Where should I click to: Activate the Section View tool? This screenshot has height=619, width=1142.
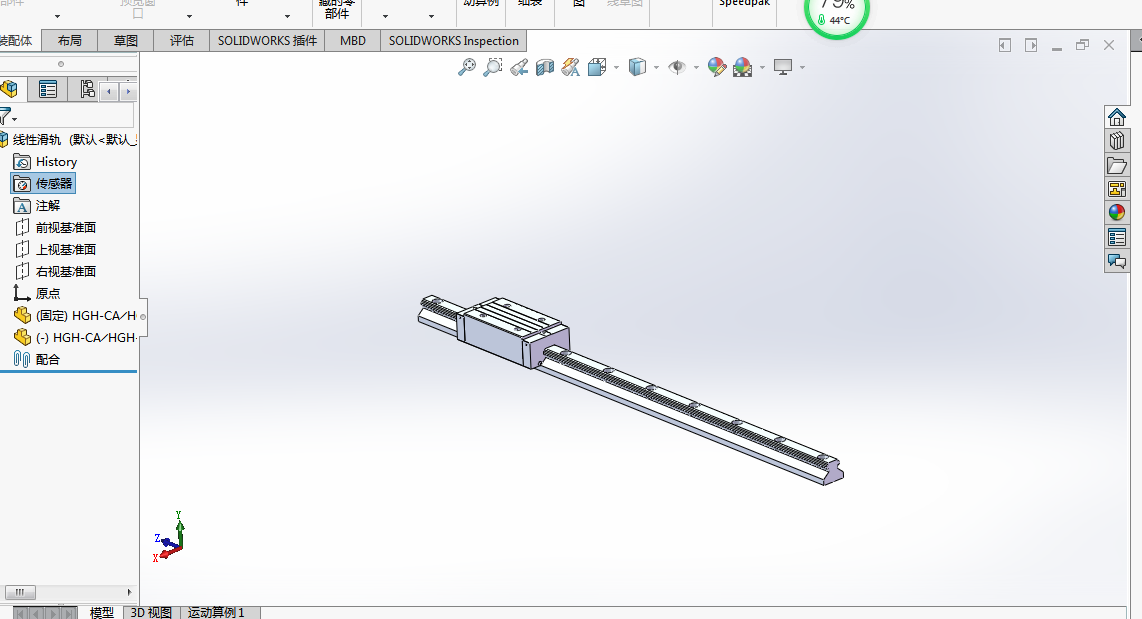(x=545, y=67)
